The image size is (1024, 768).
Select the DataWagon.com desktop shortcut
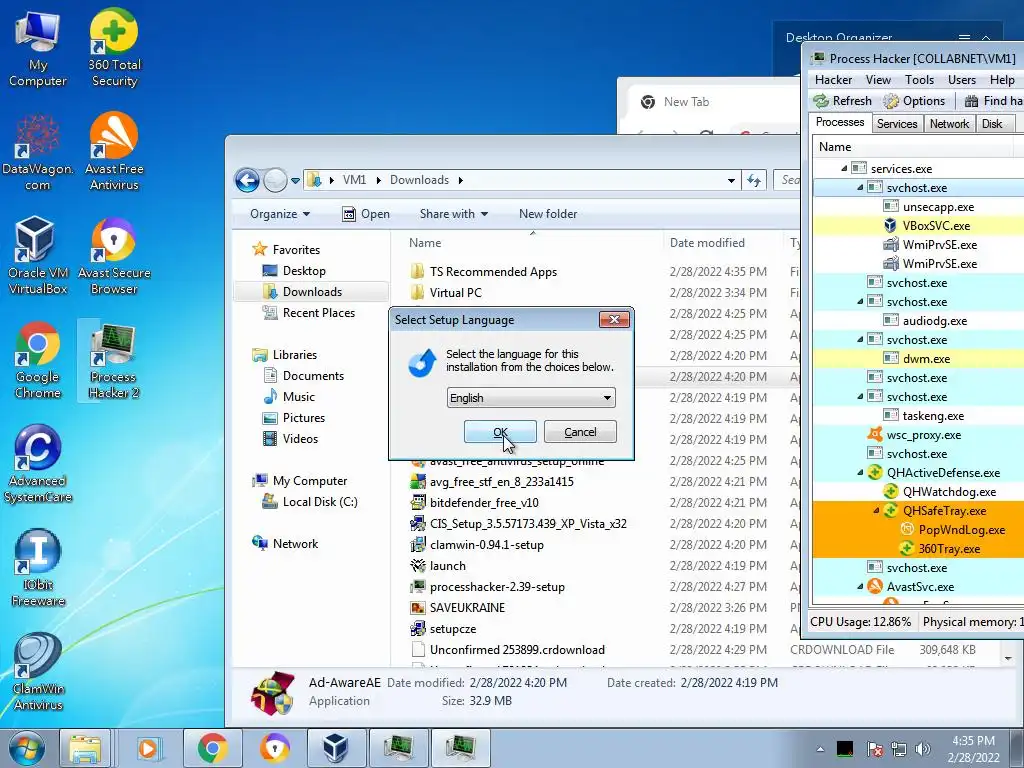(x=37, y=153)
